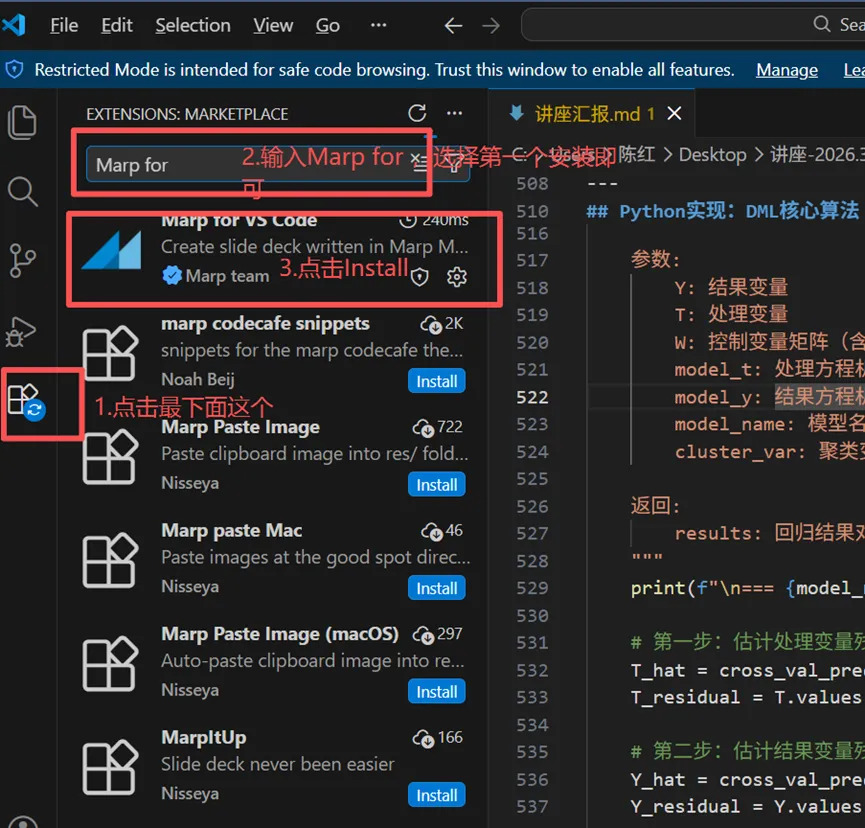The height and width of the screenshot is (828, 865).
Task: Open the Accounts icon at the activity bar bottom
Action: [23, 822]
